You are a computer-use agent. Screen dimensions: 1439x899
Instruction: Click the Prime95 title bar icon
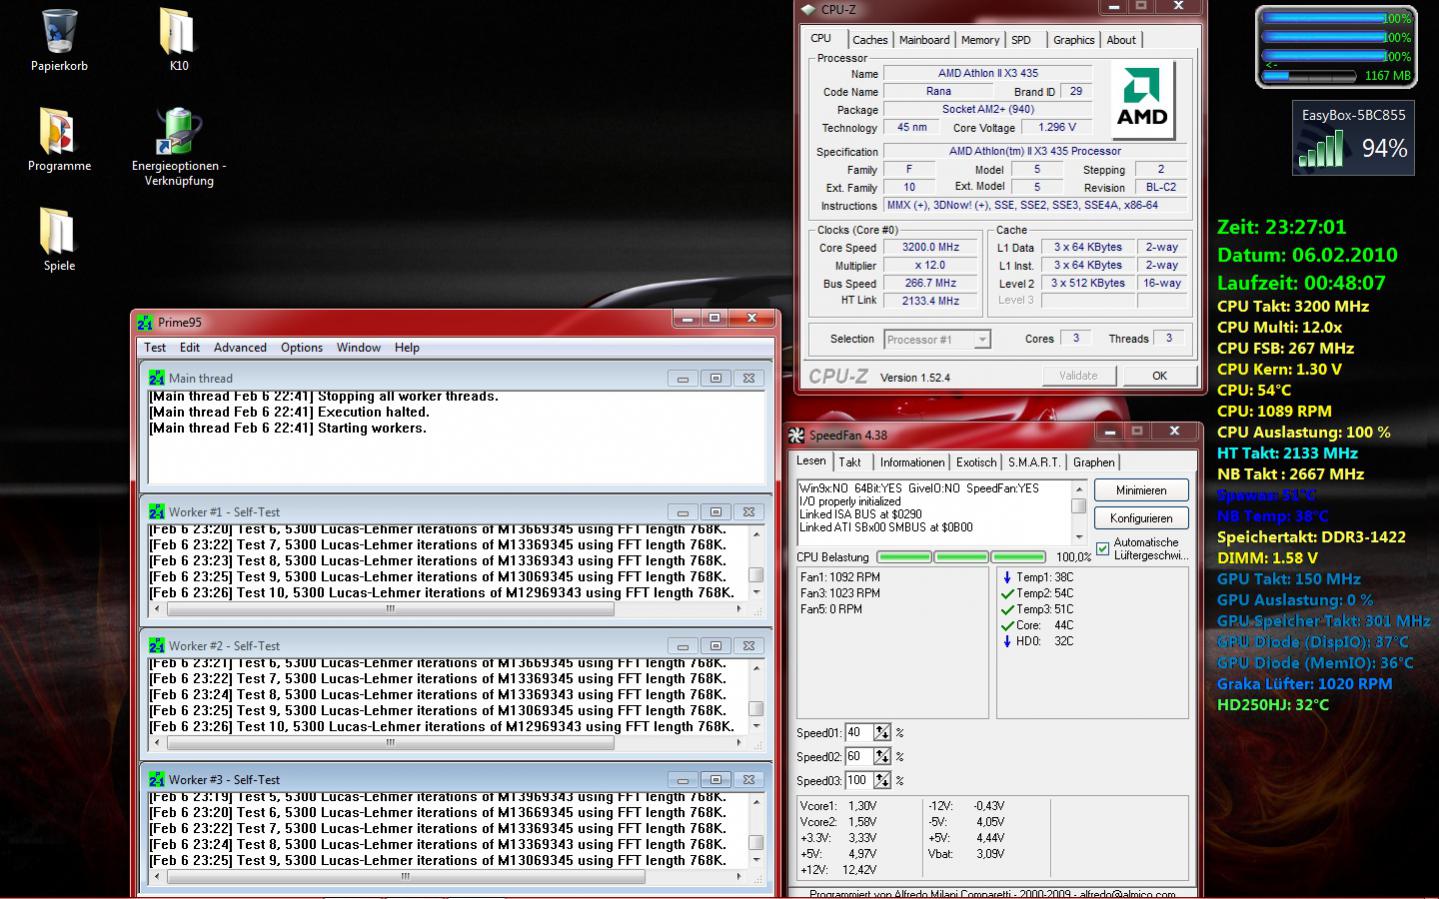(x=145, y=323)
